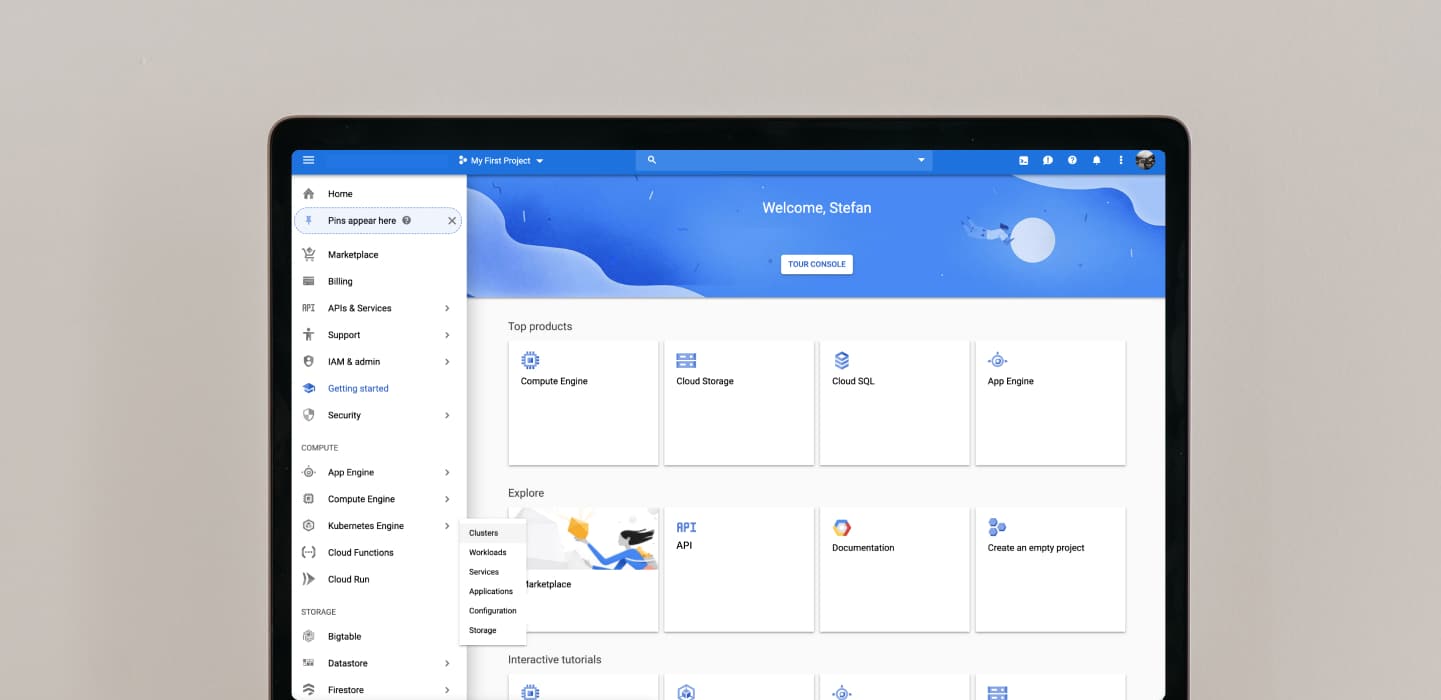Open the hamburger navigation menu
Viewport: 1441px width, 700px height.
point(309,160)
